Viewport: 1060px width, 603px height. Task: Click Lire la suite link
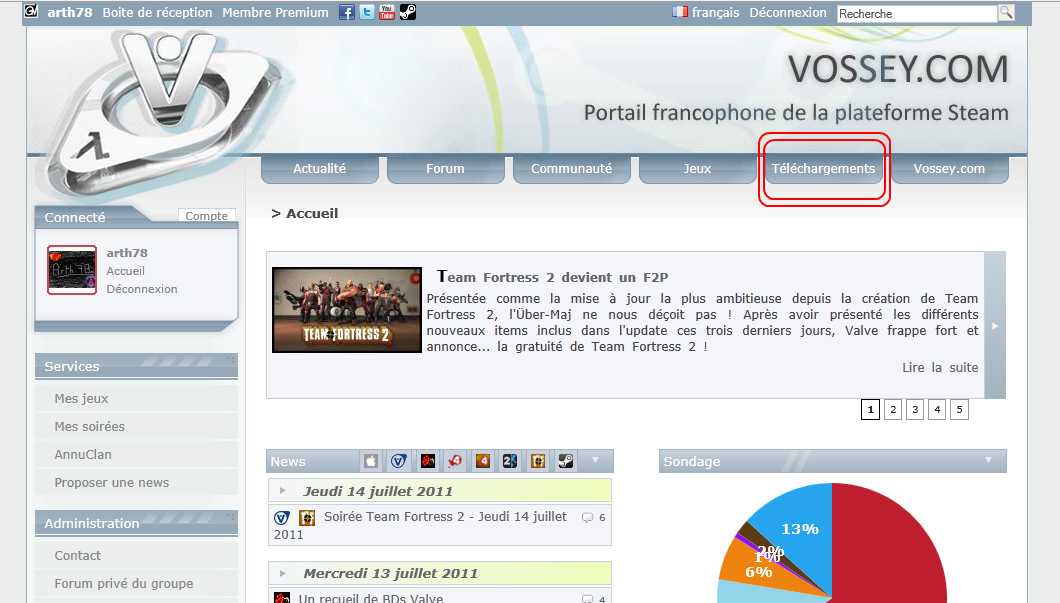[940, 367]
